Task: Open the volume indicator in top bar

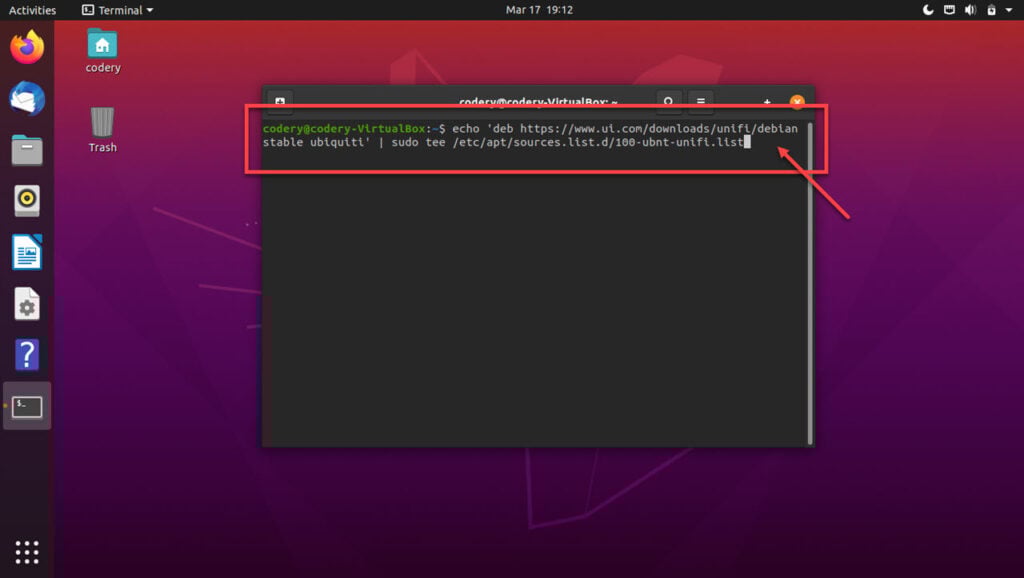Action: click(970, 10)
